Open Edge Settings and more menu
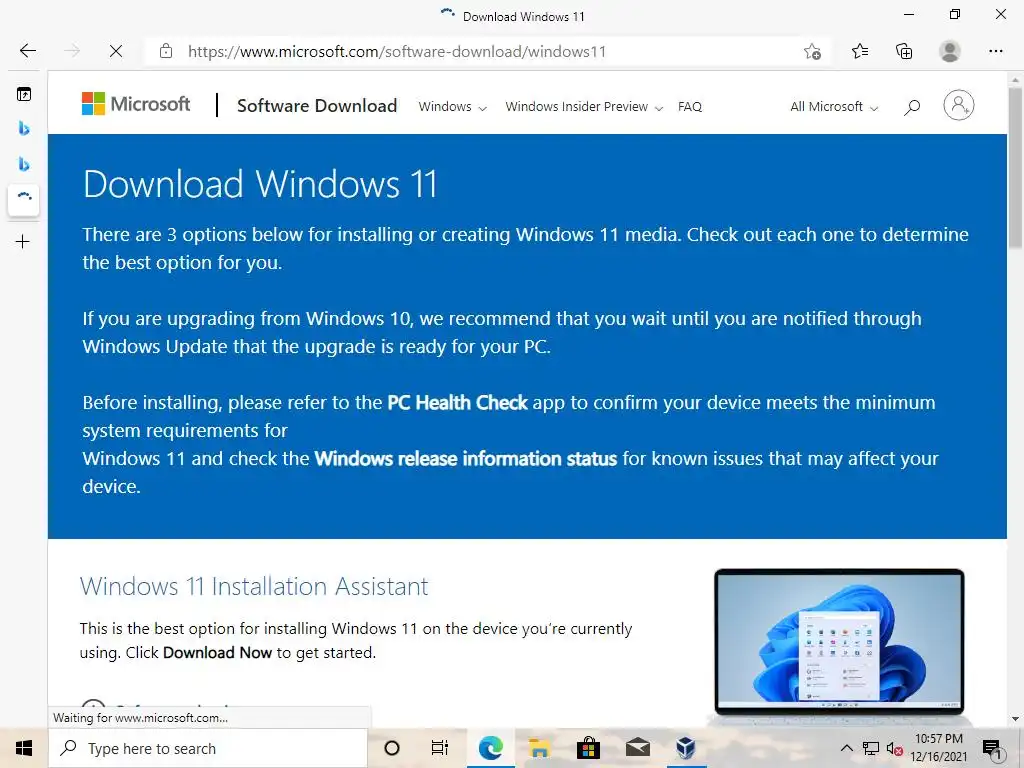This screenshot has height=768, width=1024. click(995, 51)
